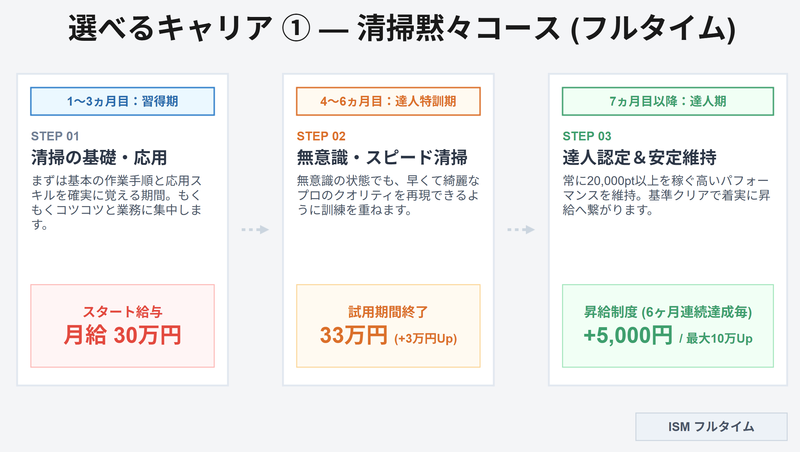Click the description starting 無意識の状態でも

click(x=388, y=195)
